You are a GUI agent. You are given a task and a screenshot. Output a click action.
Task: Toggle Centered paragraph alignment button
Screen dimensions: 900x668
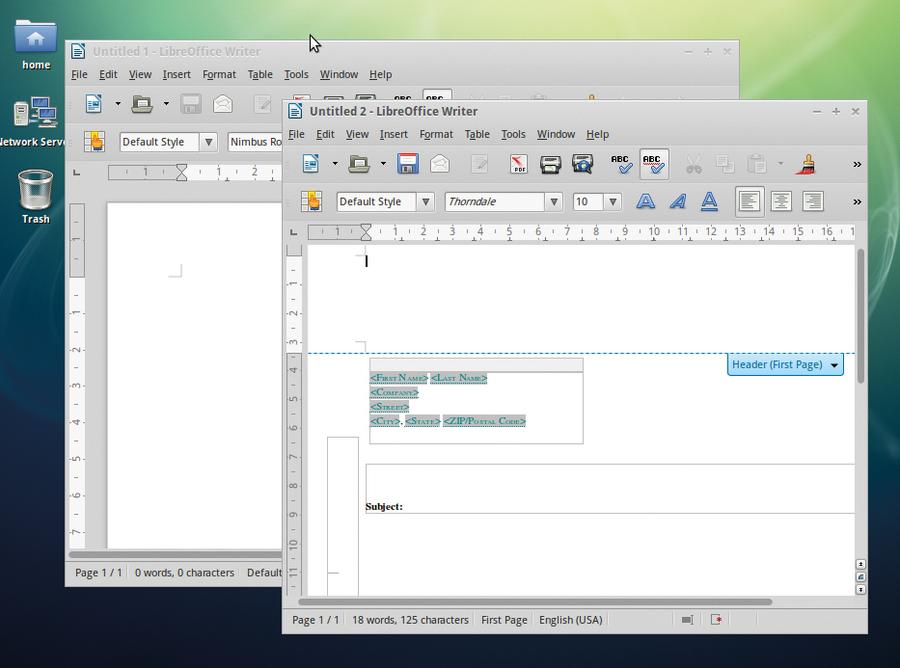click(x=781, y=201)
